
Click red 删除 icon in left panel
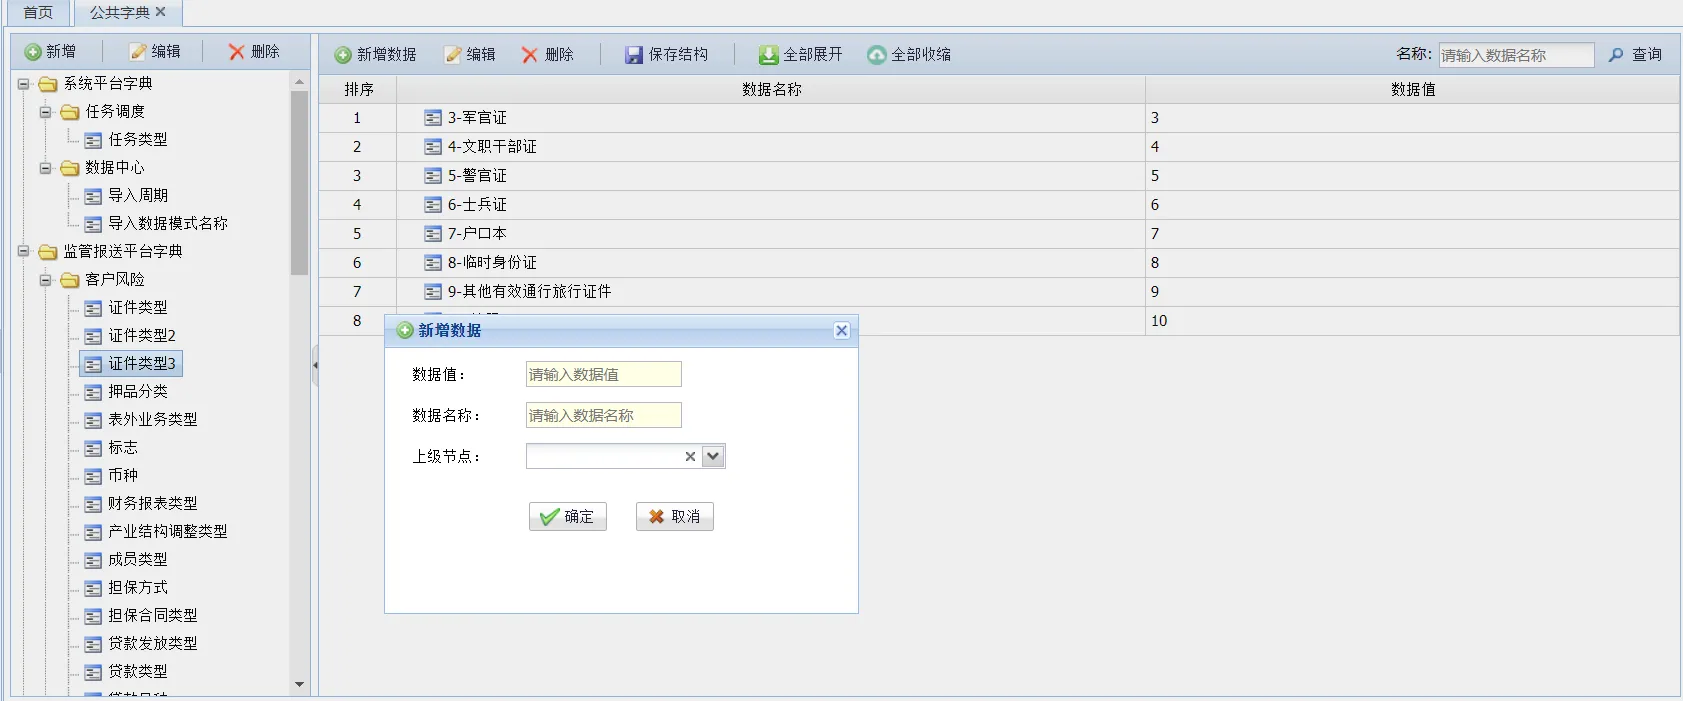tap(237, 52)
